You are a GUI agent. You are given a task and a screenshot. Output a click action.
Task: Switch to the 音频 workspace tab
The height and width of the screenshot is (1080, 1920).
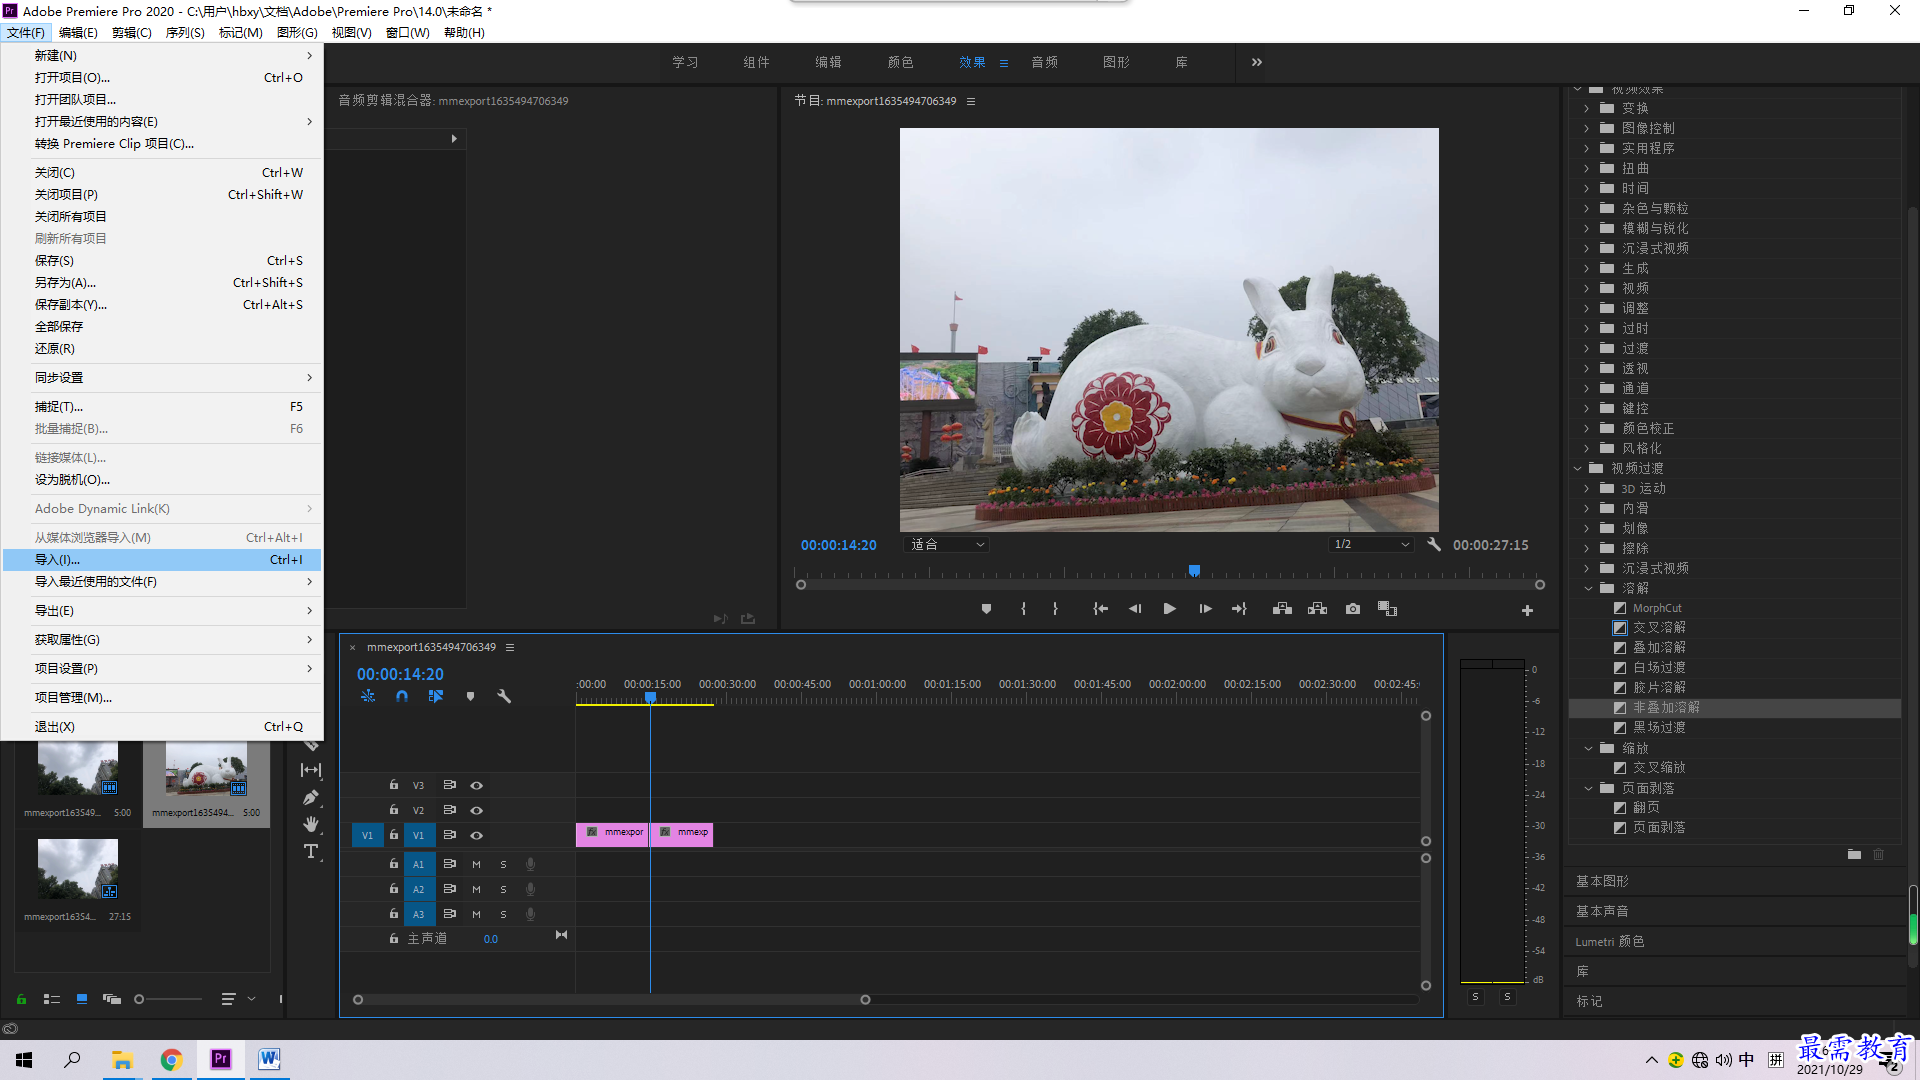pos(1045,62)
